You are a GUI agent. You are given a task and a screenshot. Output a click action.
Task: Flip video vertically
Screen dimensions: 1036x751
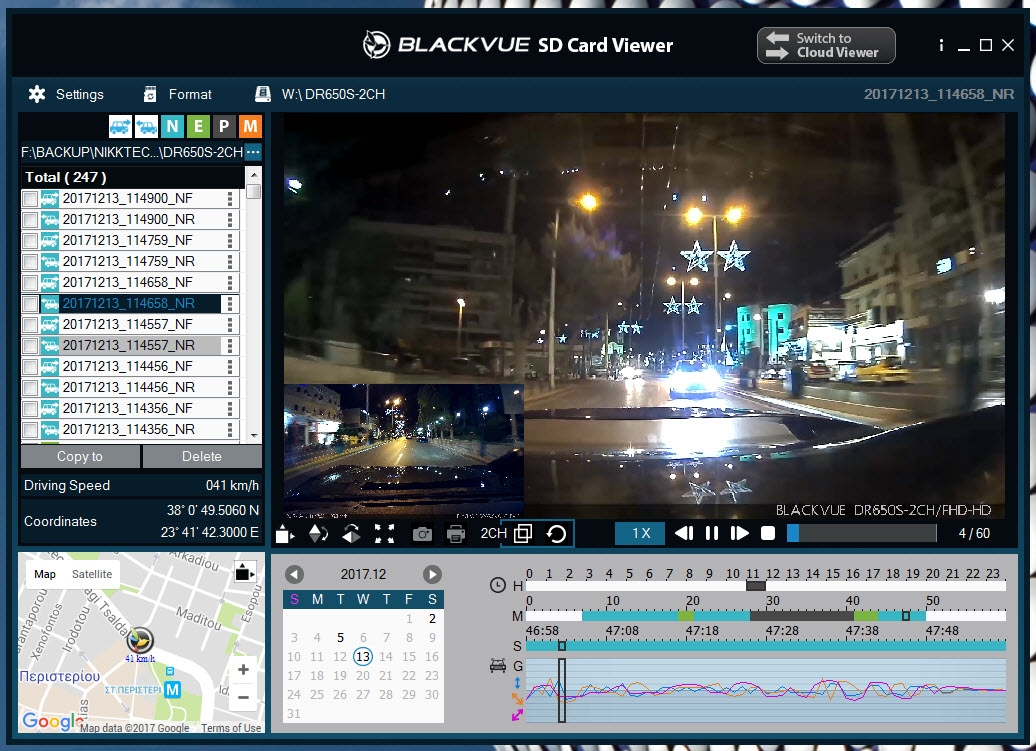pos(318,533)
